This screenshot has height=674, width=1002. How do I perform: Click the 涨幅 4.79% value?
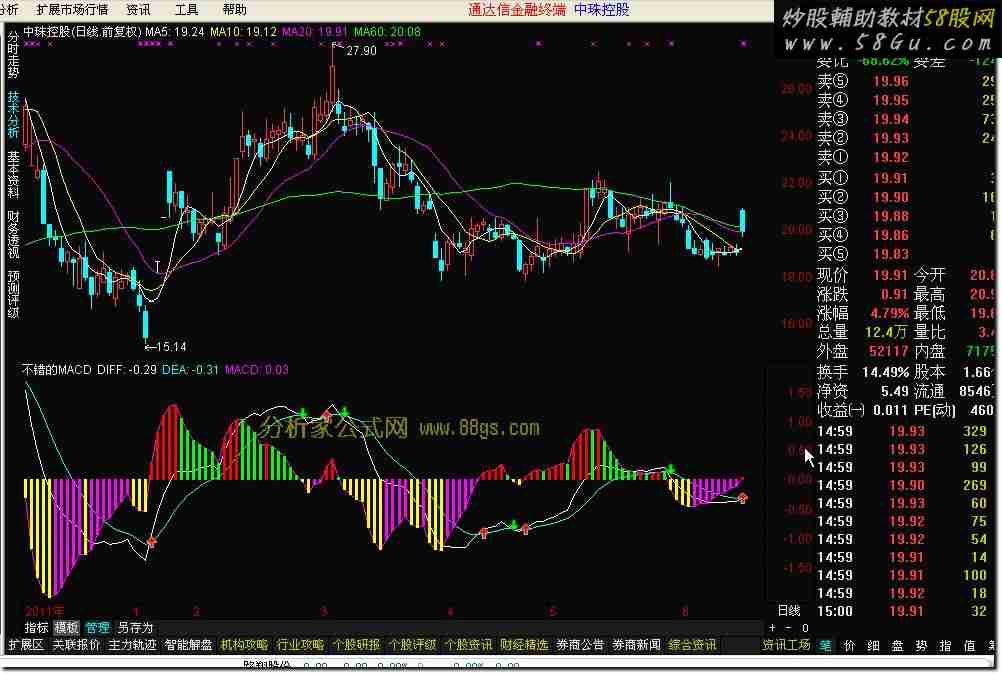pos(889,314)
